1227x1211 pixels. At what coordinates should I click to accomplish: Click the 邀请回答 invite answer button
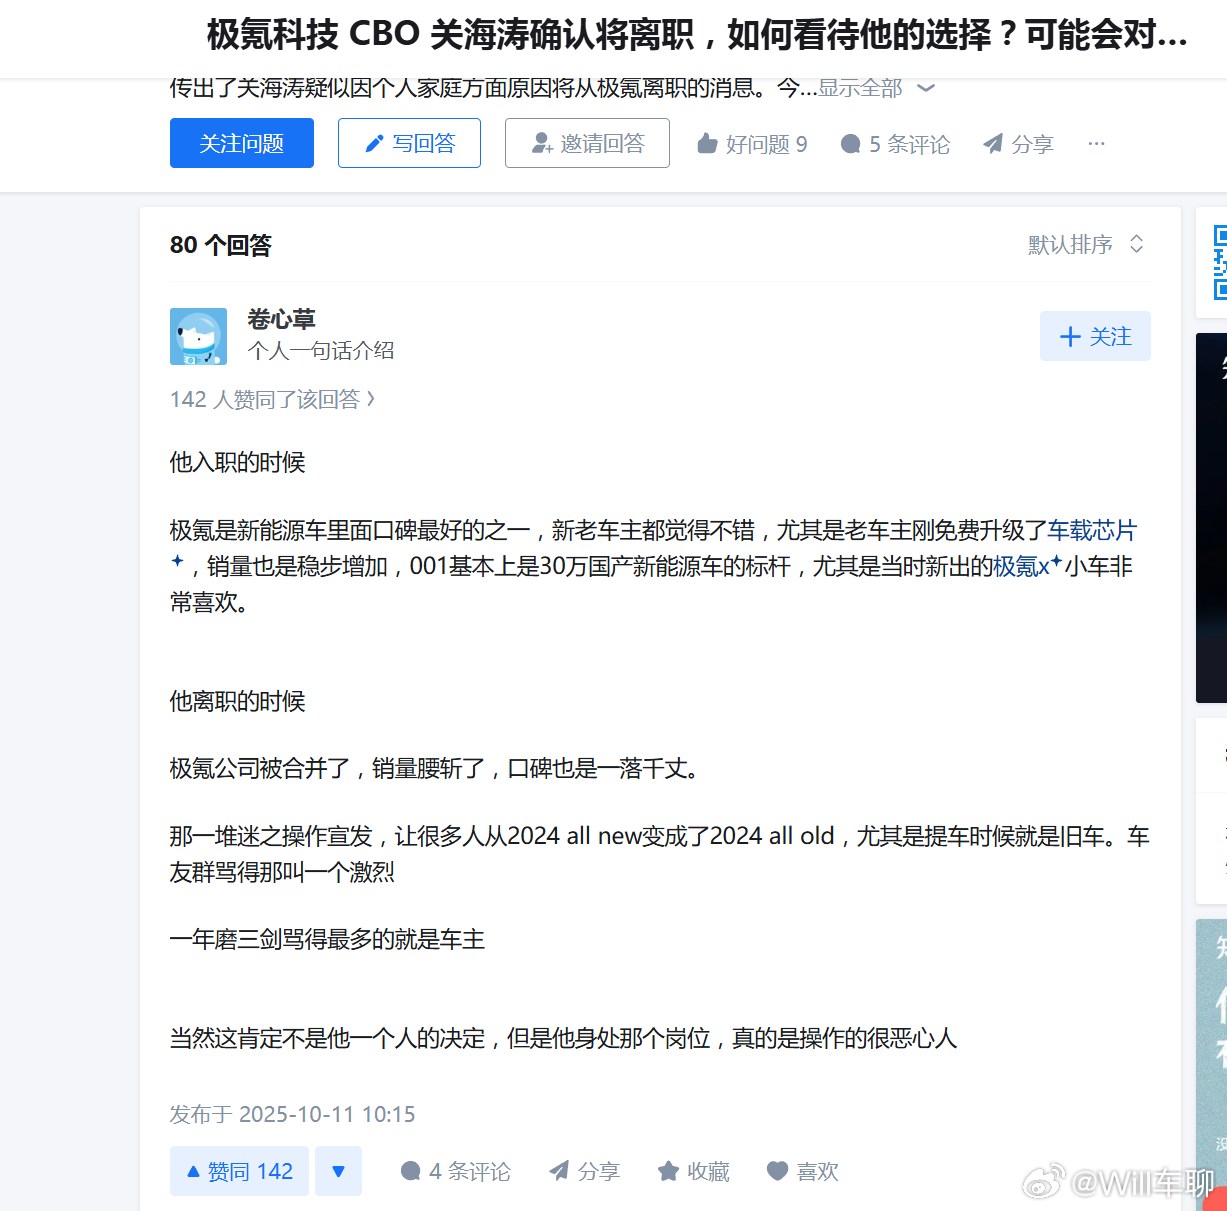[587, 143]
